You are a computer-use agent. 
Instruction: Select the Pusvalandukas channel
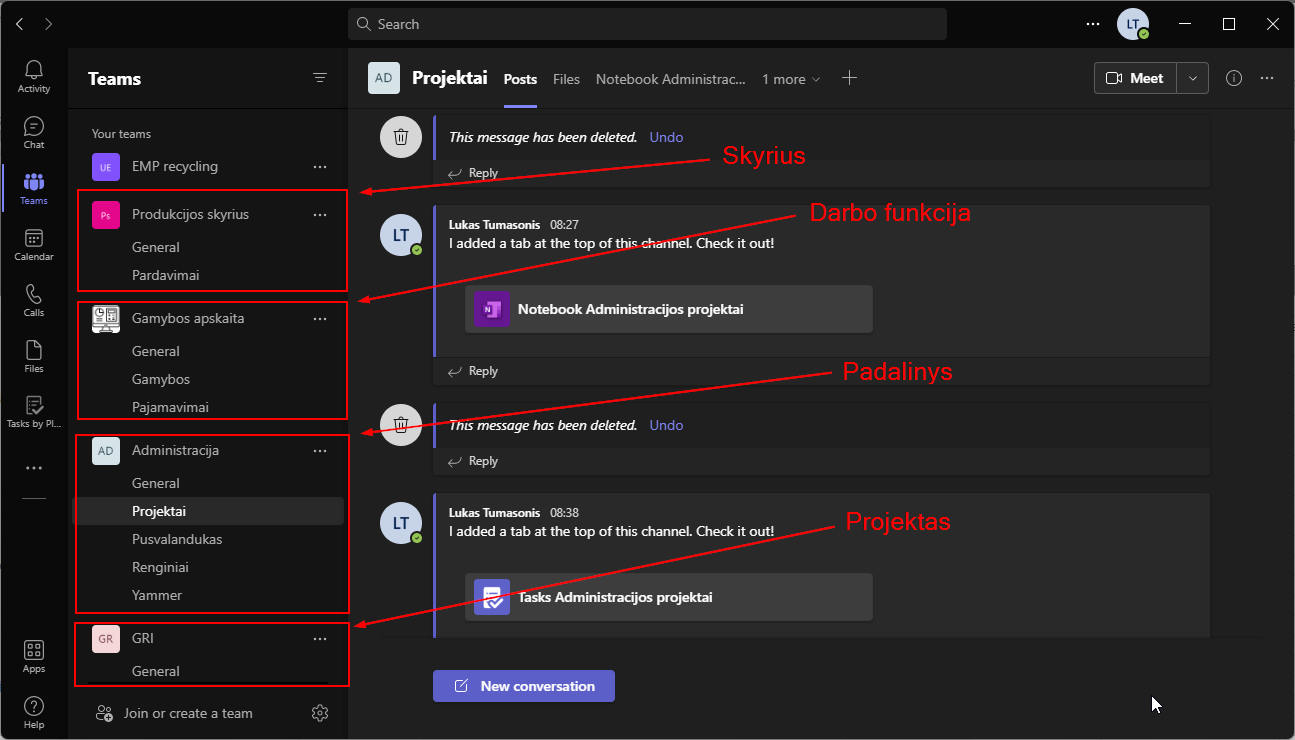[177, 539]
